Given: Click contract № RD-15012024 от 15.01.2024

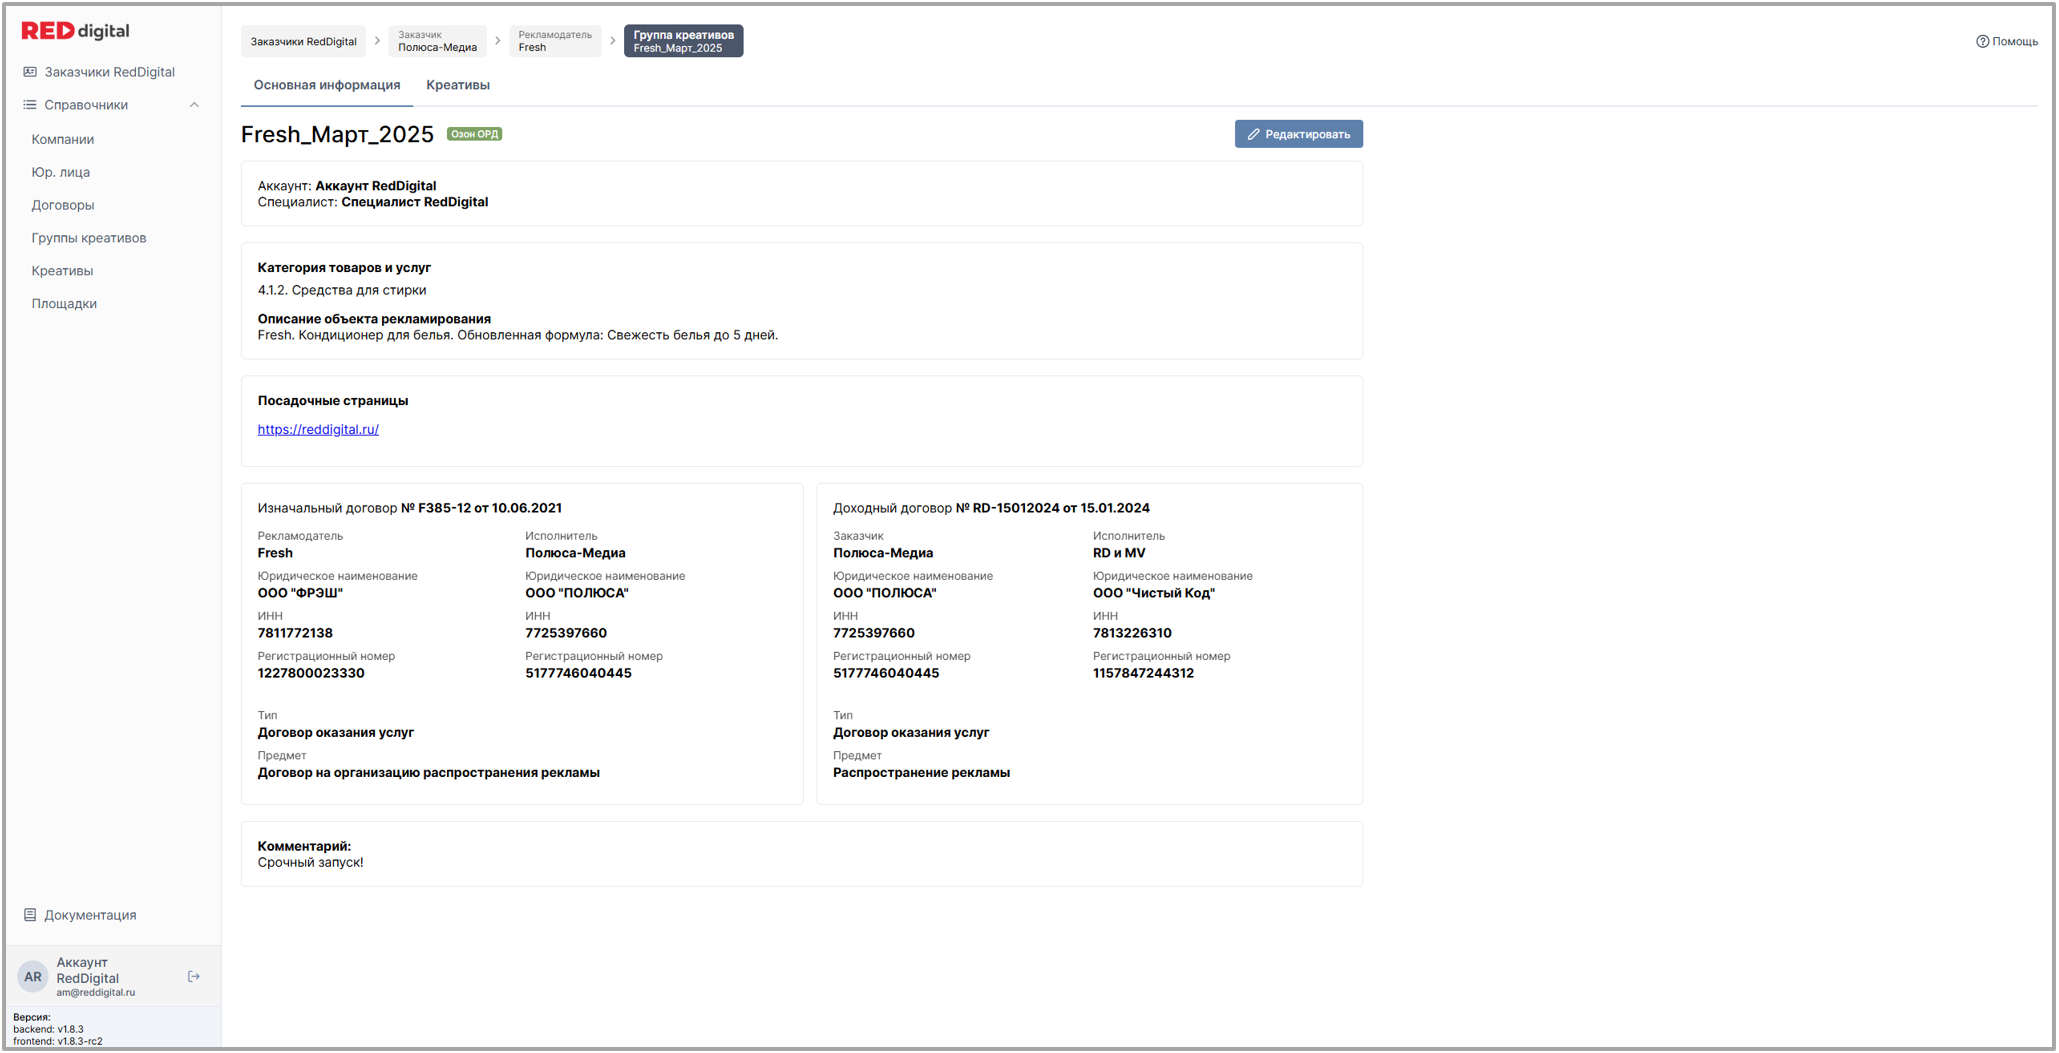Looking at the screenshot, I should pyautogui.click(x=1052, y=509).
